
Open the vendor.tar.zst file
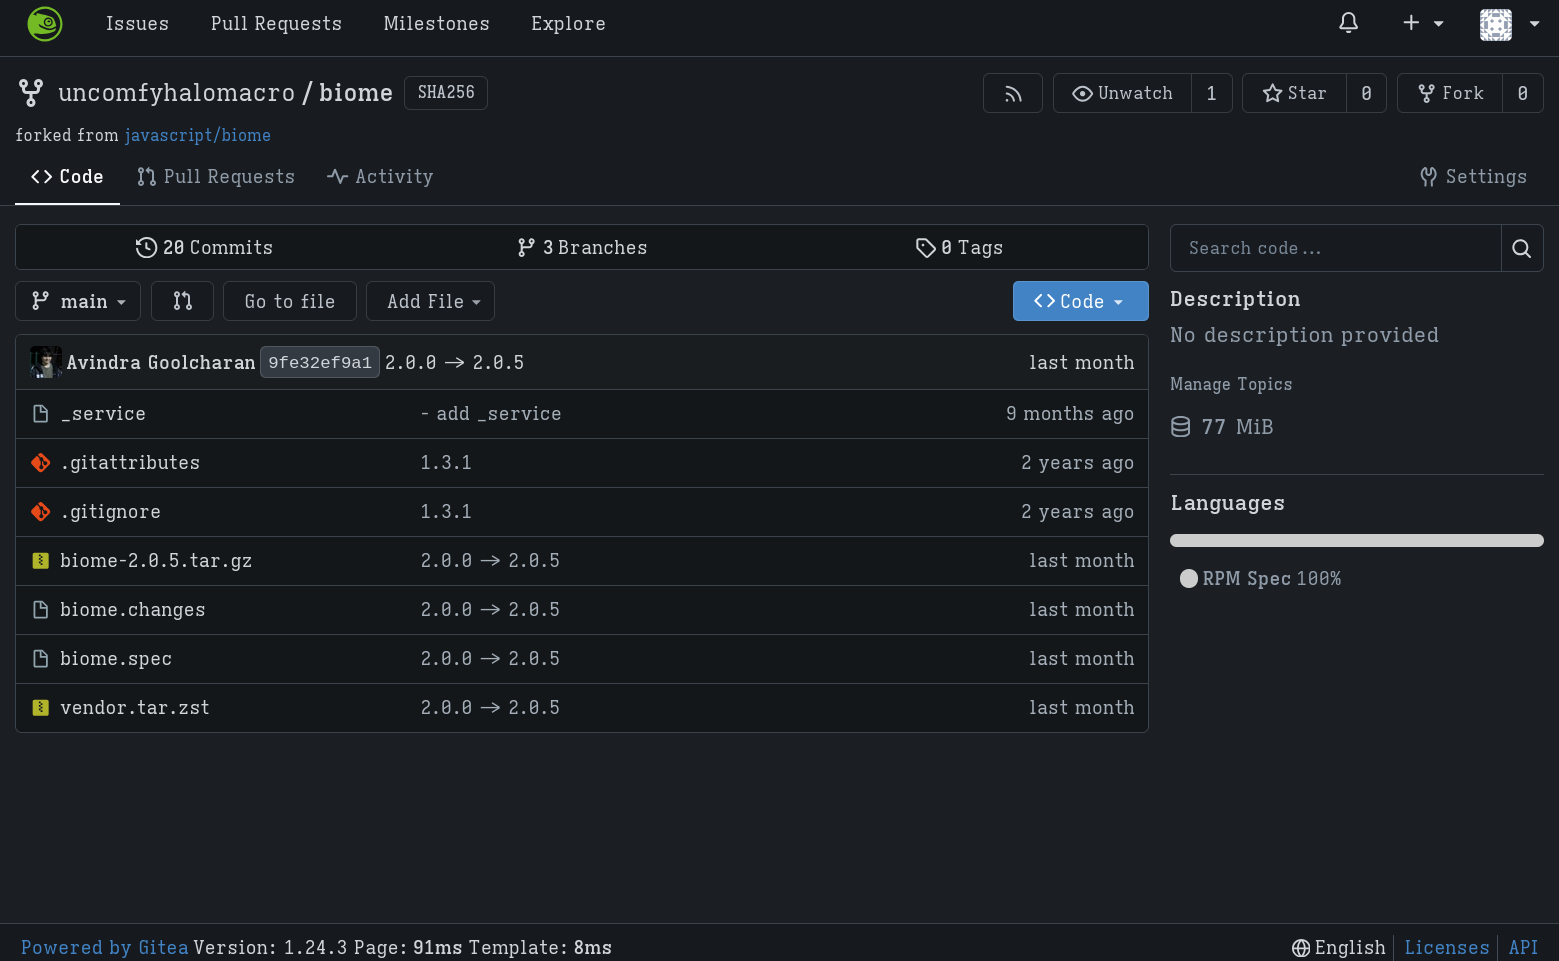(x=135, y=708)
